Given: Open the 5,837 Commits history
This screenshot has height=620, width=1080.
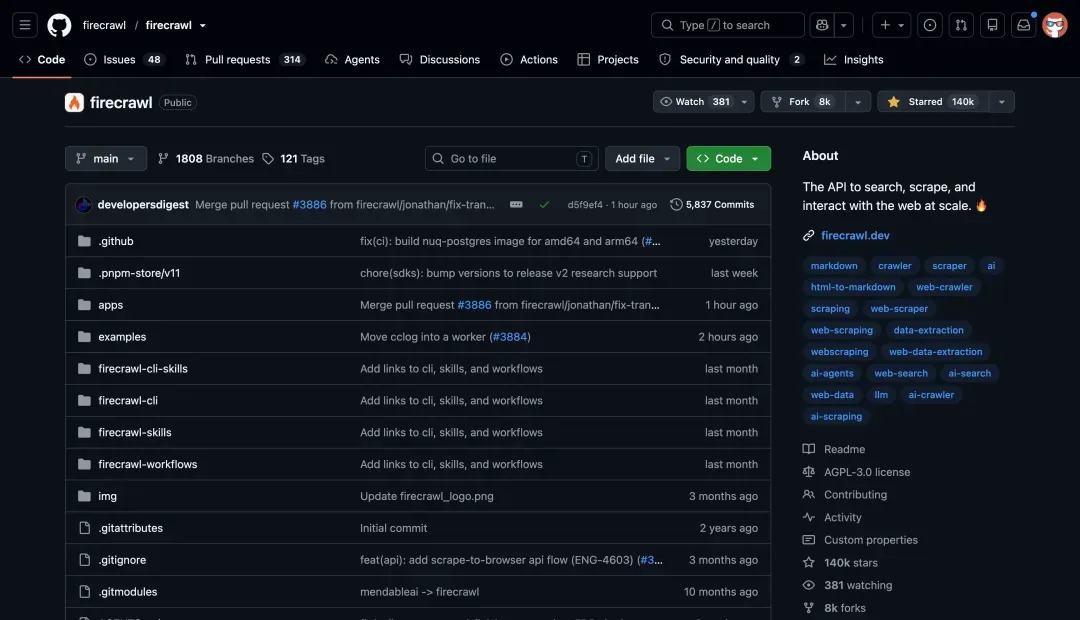Looking at the screenshot, I should [712, 205].
